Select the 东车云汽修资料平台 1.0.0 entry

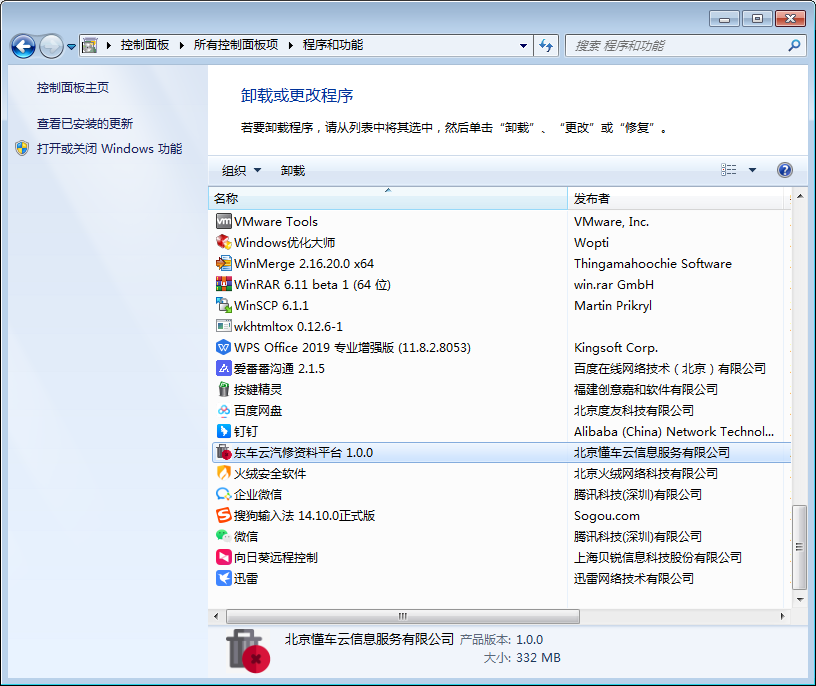pos(502,452)
